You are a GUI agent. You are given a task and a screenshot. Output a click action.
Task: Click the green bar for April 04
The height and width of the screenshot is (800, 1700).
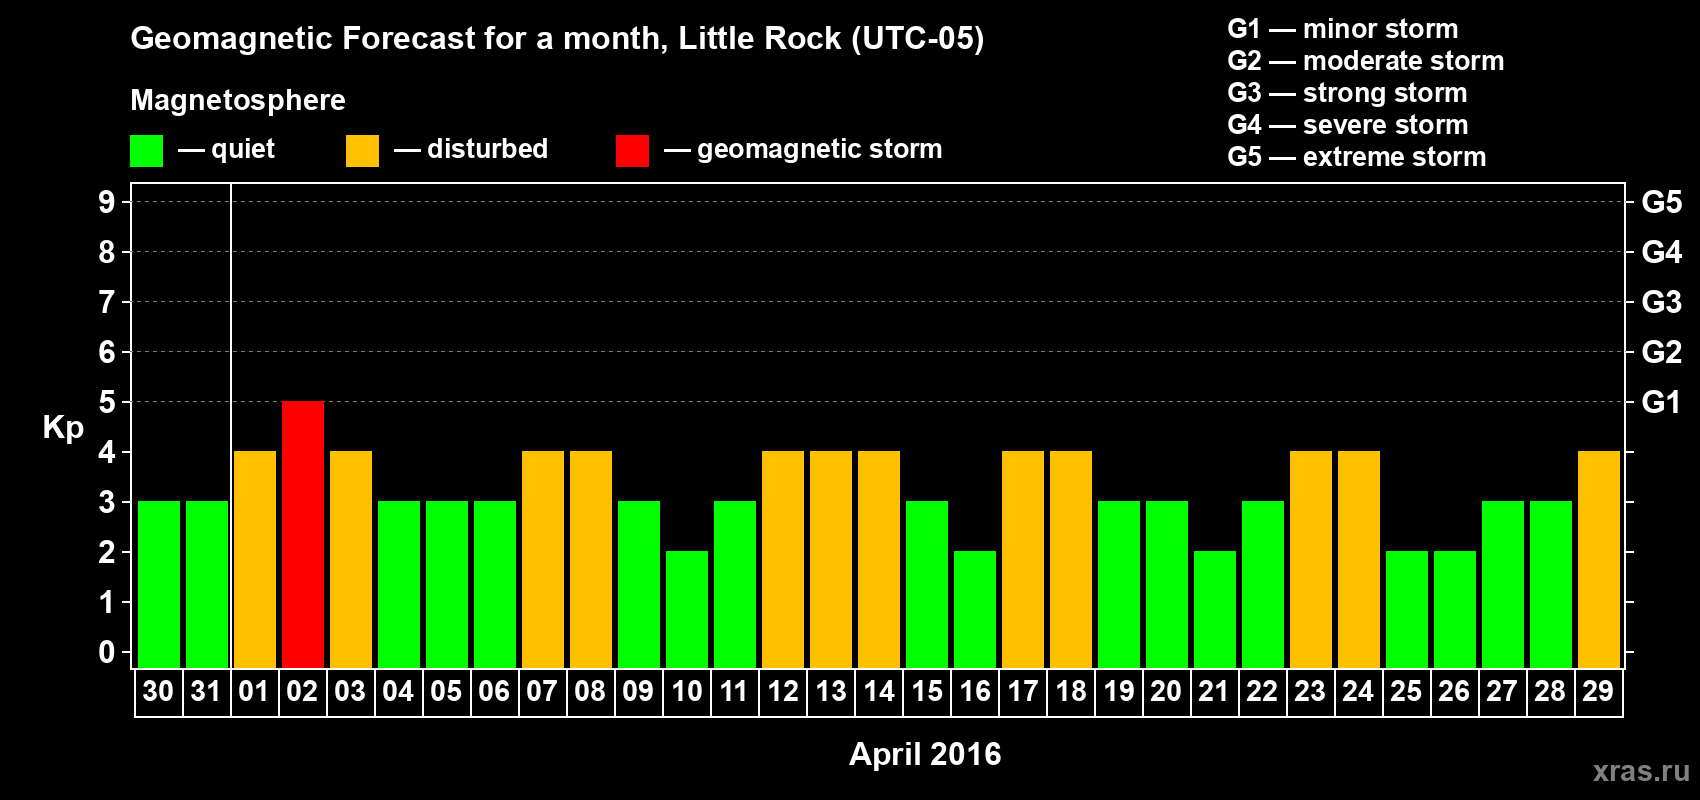pyautogui.click(x=399, y=584)
